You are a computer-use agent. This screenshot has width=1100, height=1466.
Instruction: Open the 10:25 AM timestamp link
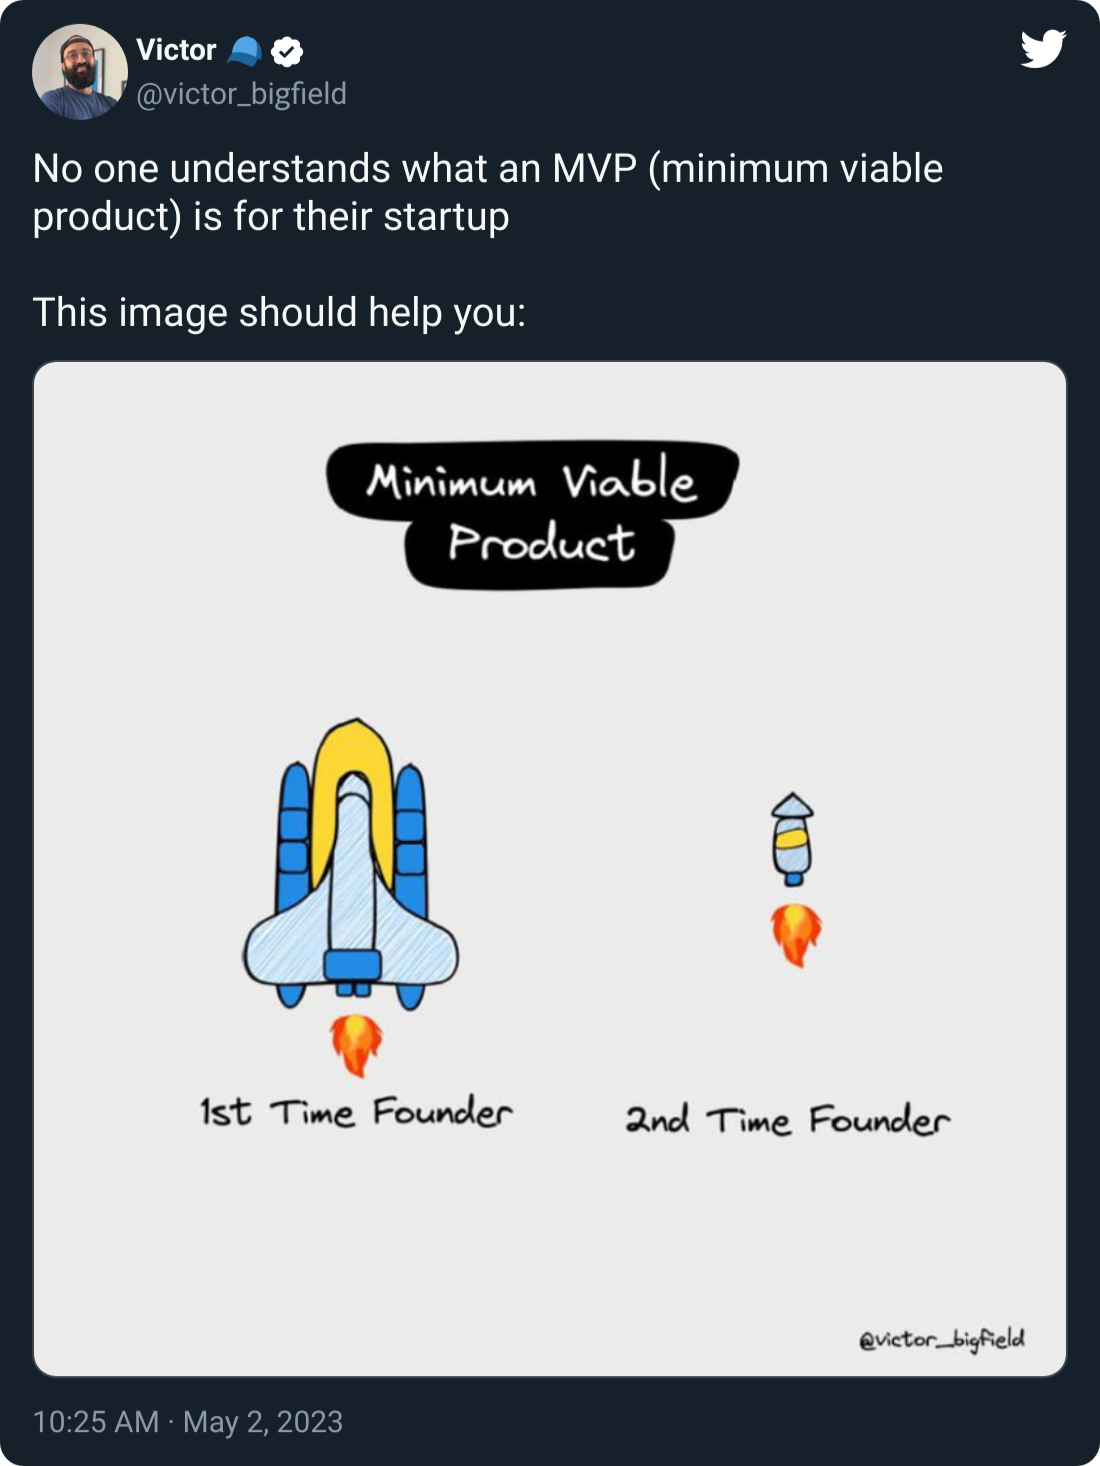96,1422
